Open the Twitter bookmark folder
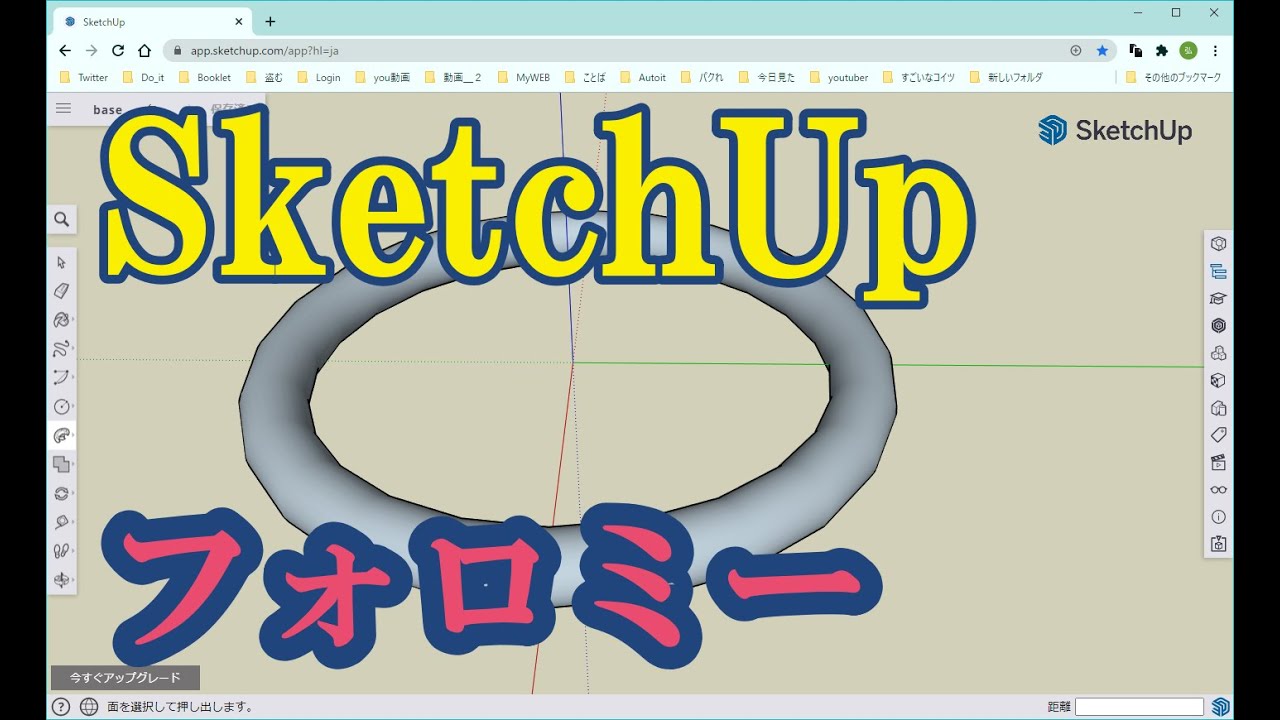1280x720 pixels. [x=84, y=77]
